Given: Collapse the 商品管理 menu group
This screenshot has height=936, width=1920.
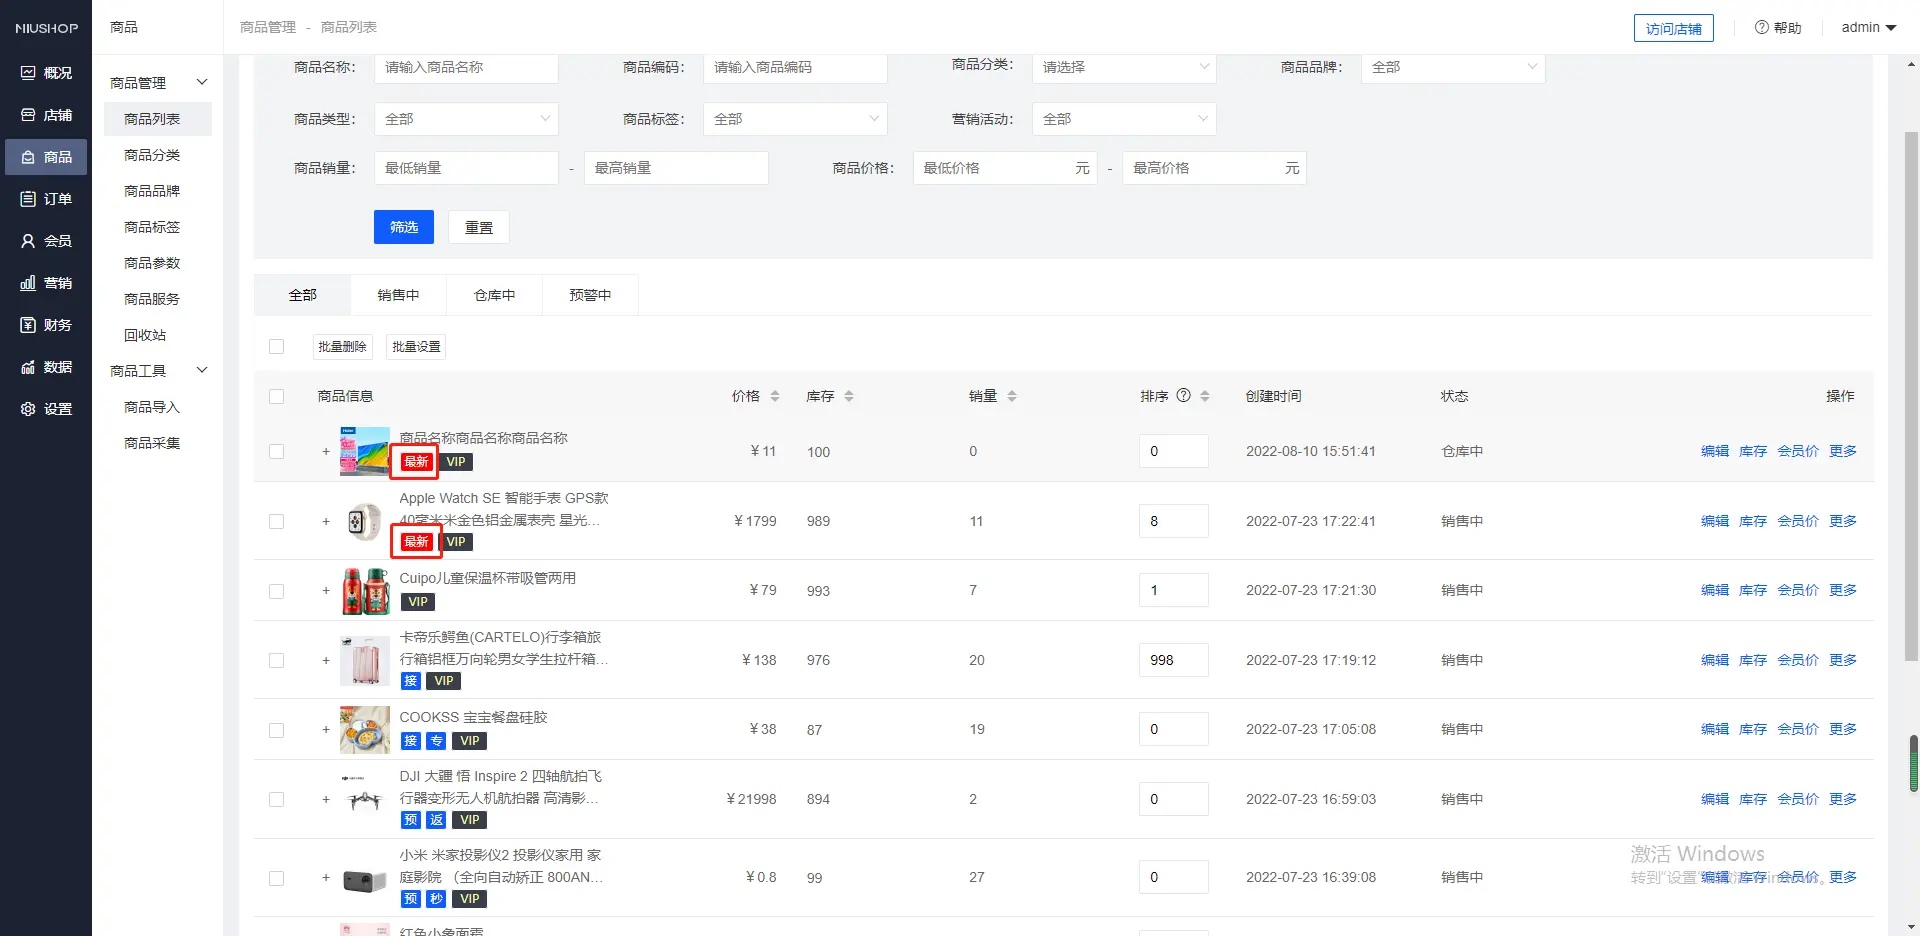Looking at the screenshot, I should pyautogui.click(x=201, y=82).
